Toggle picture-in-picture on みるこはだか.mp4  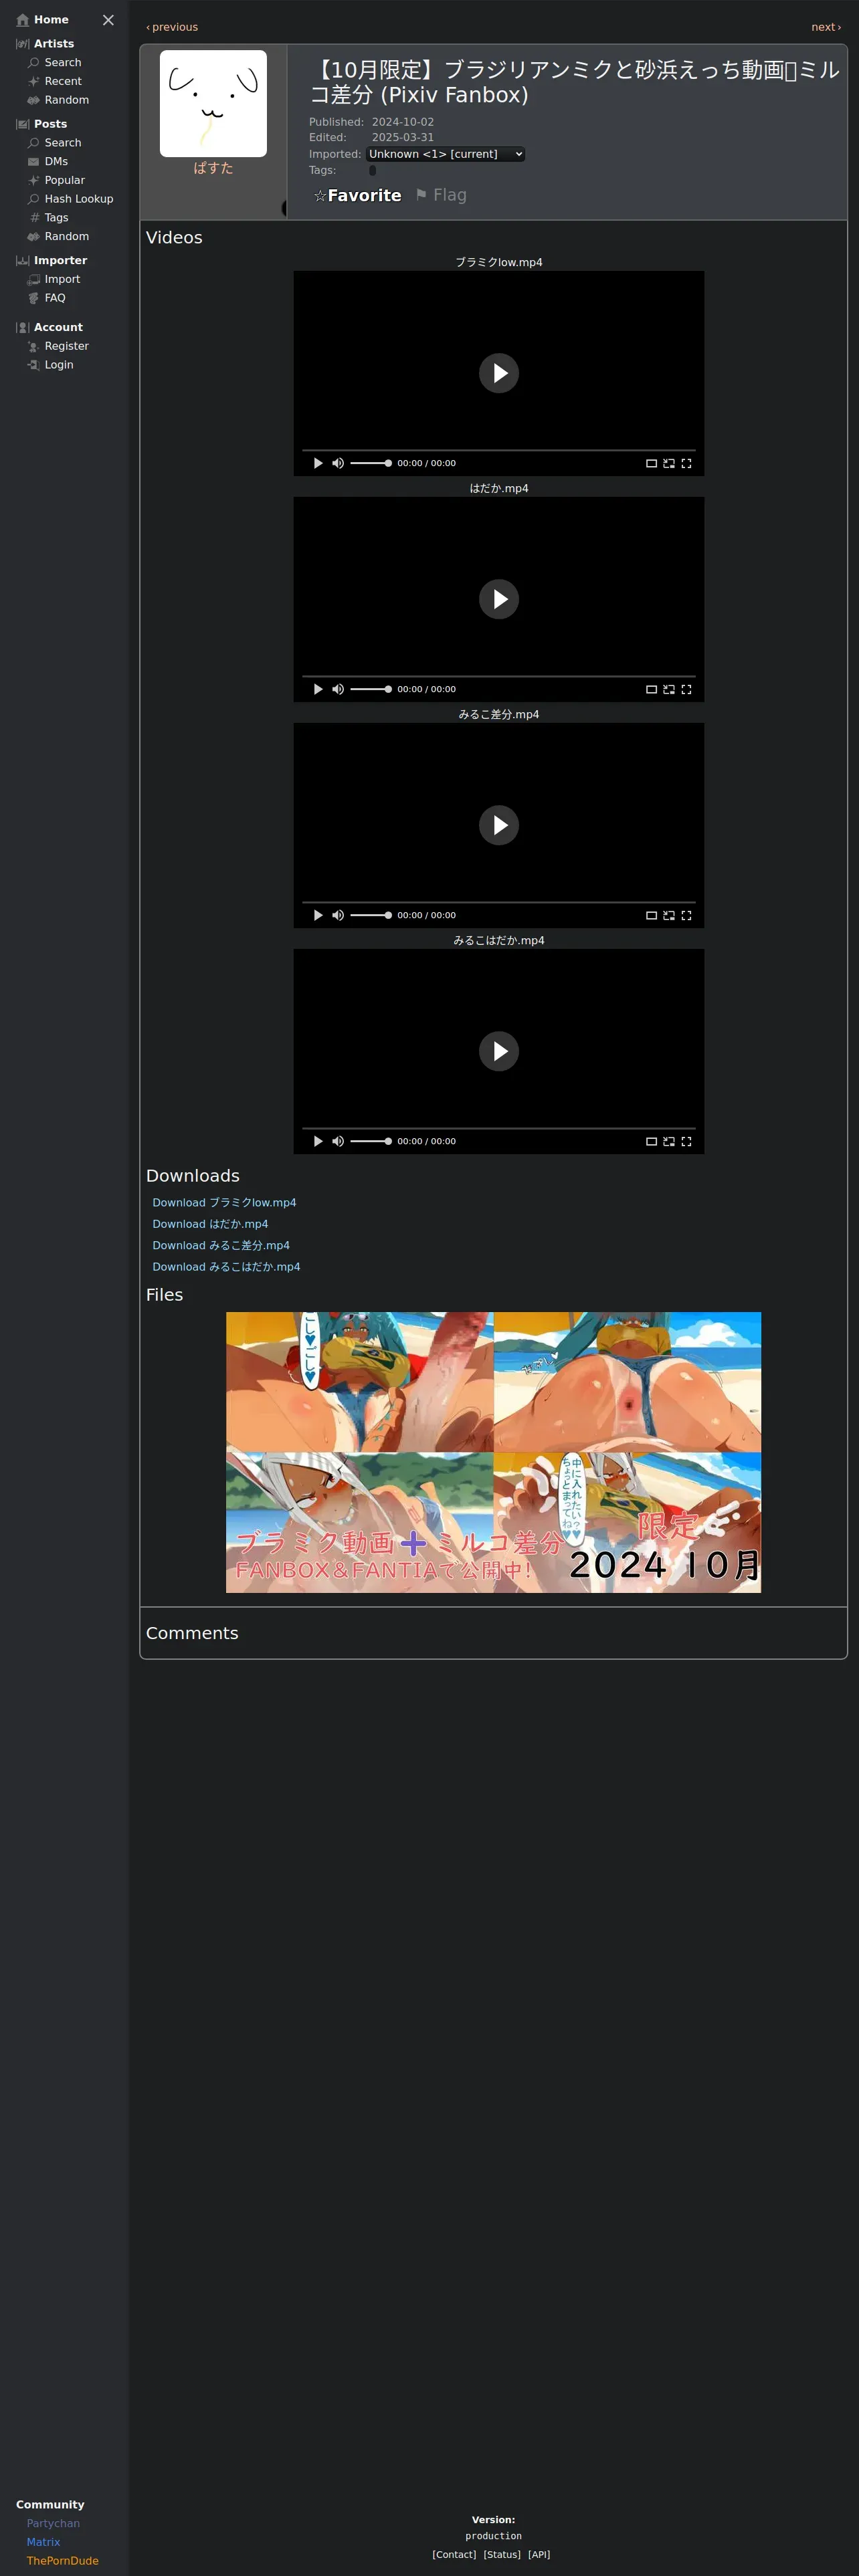(669, 1141)
